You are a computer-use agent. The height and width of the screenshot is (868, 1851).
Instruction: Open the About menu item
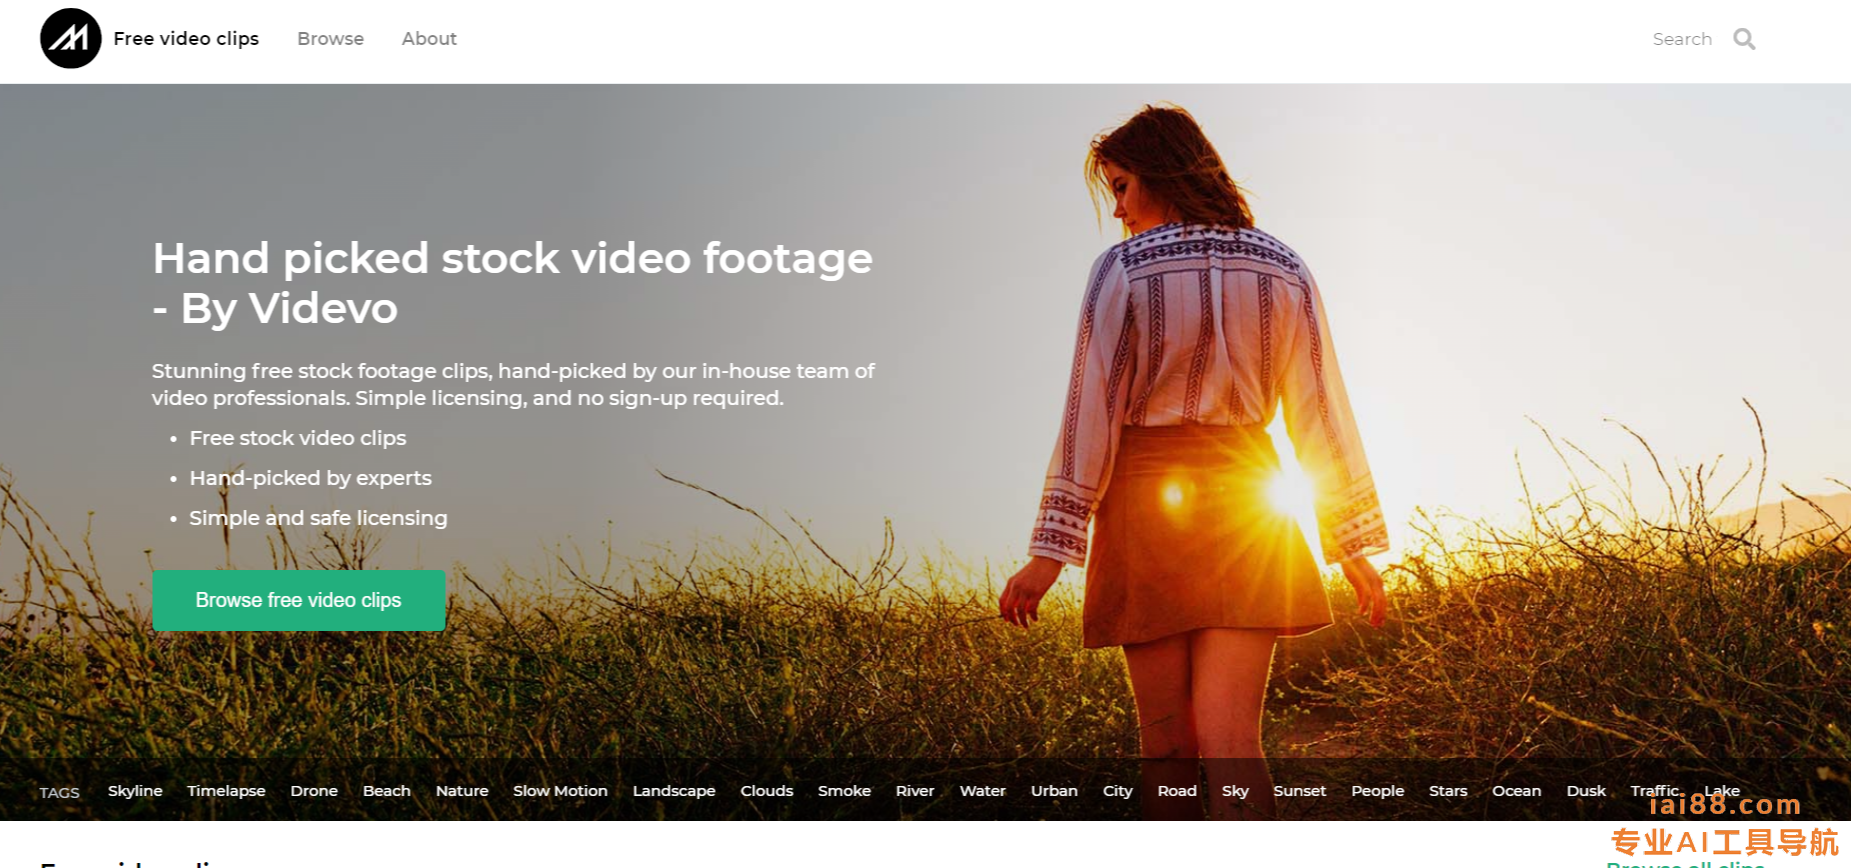pyautogui.click(x=429, y=38)
